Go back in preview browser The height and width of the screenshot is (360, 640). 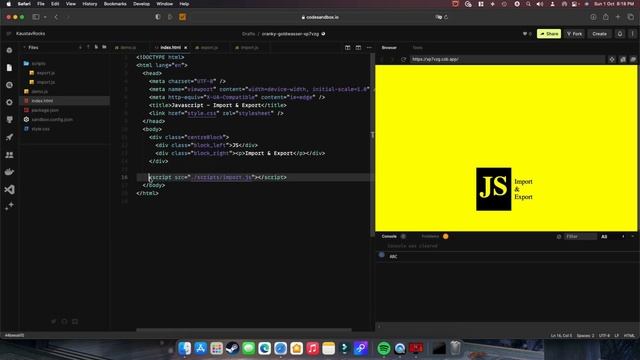pos(382,60)
